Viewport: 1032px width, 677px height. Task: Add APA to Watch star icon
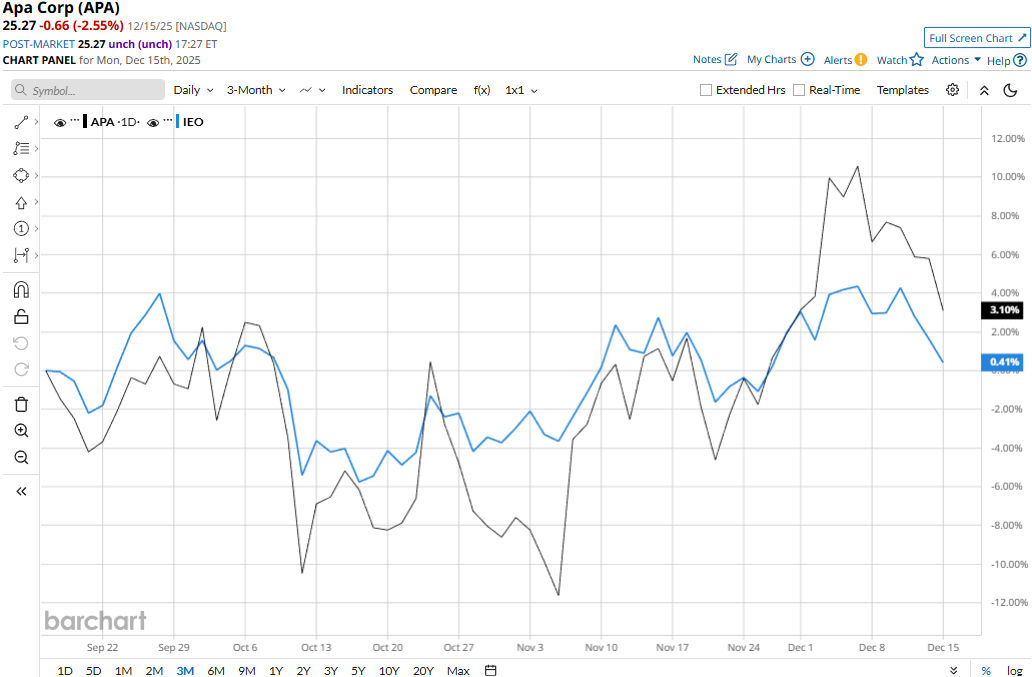pyautogui.click(x=917, y=60)
